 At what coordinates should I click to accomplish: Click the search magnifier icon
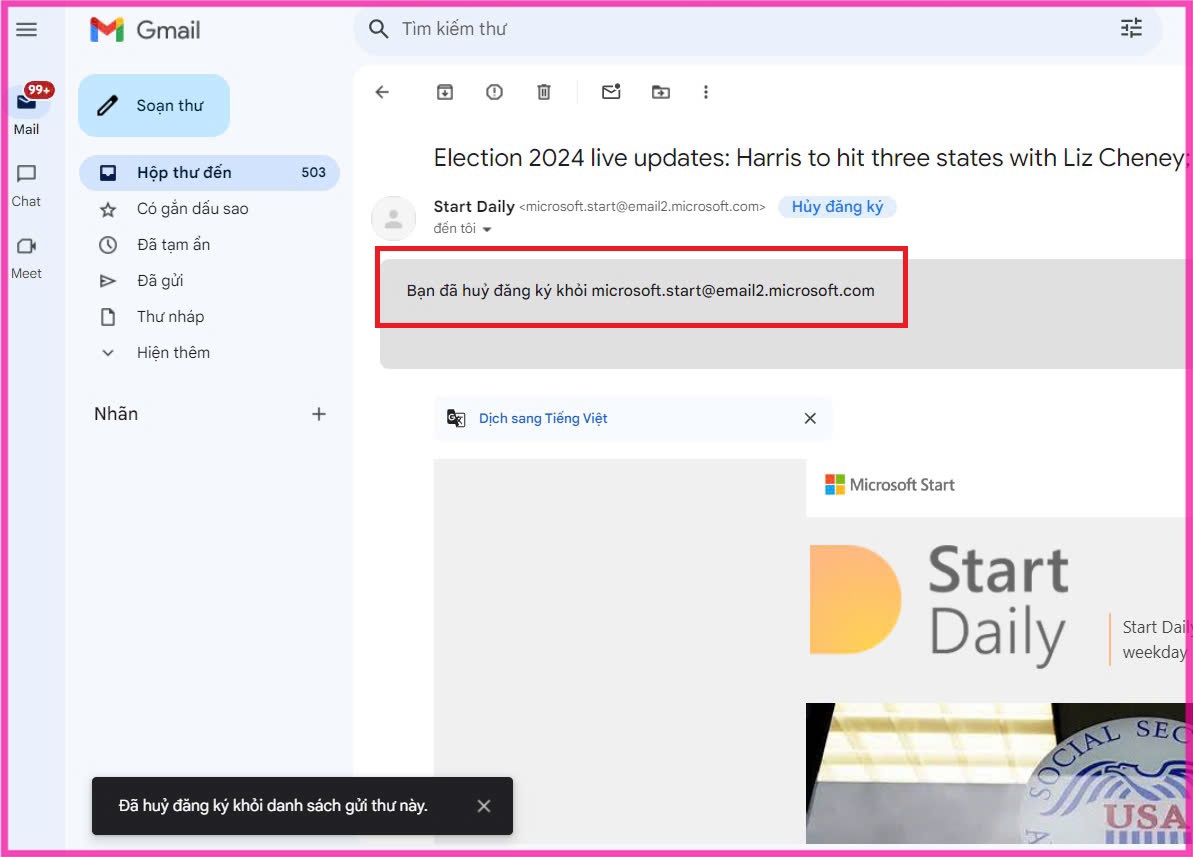pyautogui.click(x=378, y=29)
